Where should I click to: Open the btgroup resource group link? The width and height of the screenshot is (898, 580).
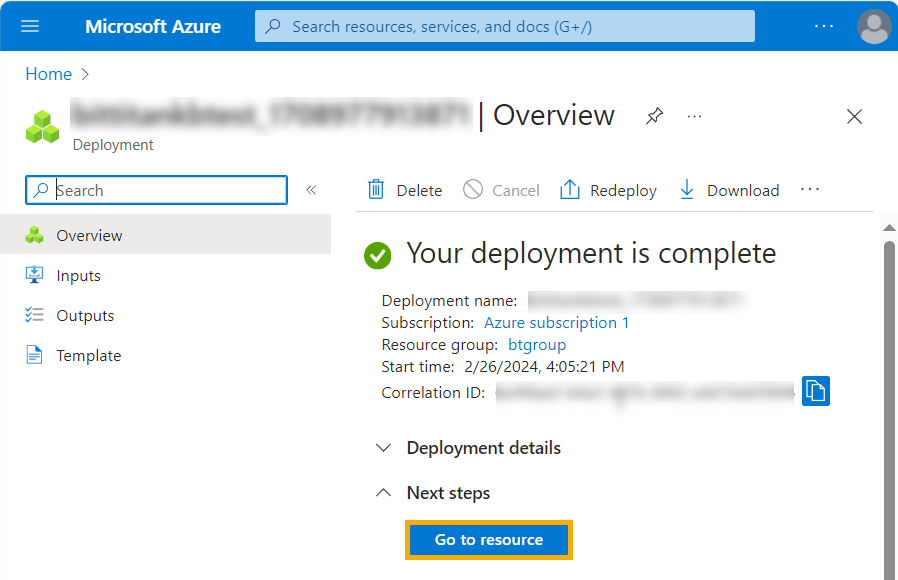click(x=537, y=345)
